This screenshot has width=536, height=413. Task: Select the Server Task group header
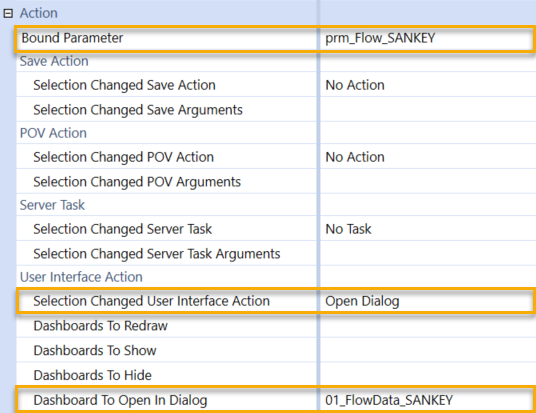[52, 205]
